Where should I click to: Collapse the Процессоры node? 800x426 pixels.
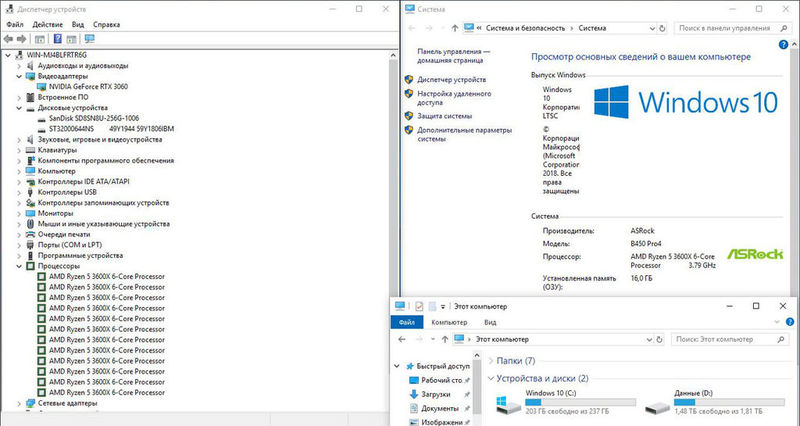[x=19, y=266]
